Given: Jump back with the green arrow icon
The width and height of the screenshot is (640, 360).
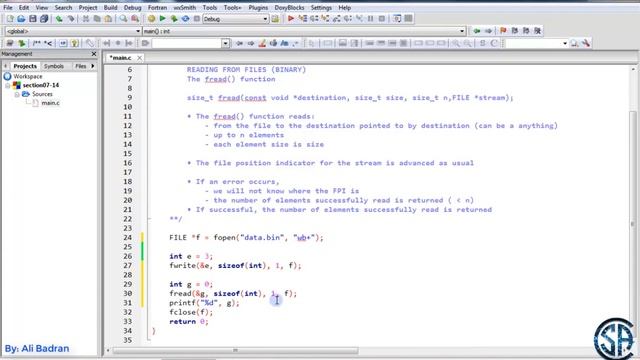Looking at the screenshot, I should point(477,31).
